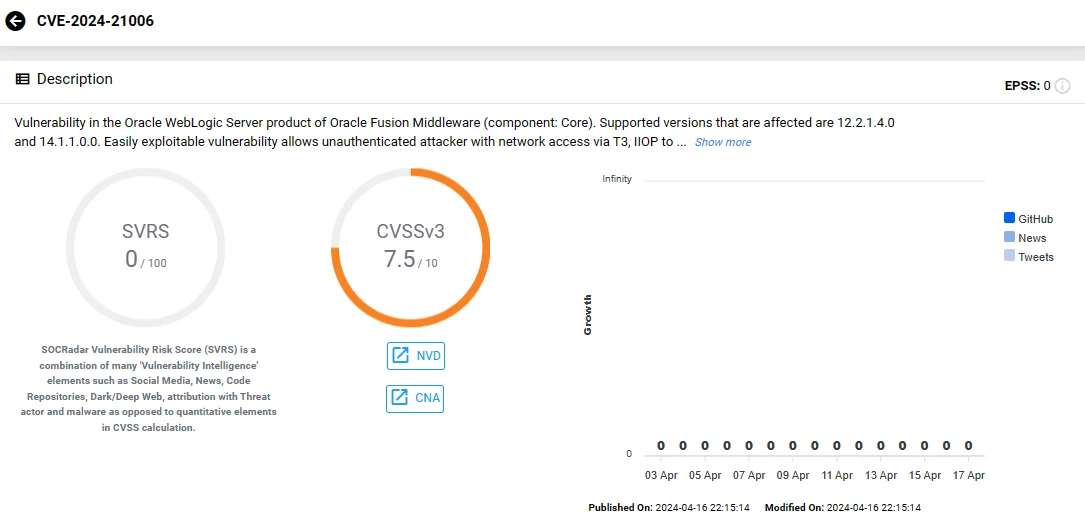Click the 17 Apr axis label
Viewport: 1085px width, 522px height.
coord(968,476)
